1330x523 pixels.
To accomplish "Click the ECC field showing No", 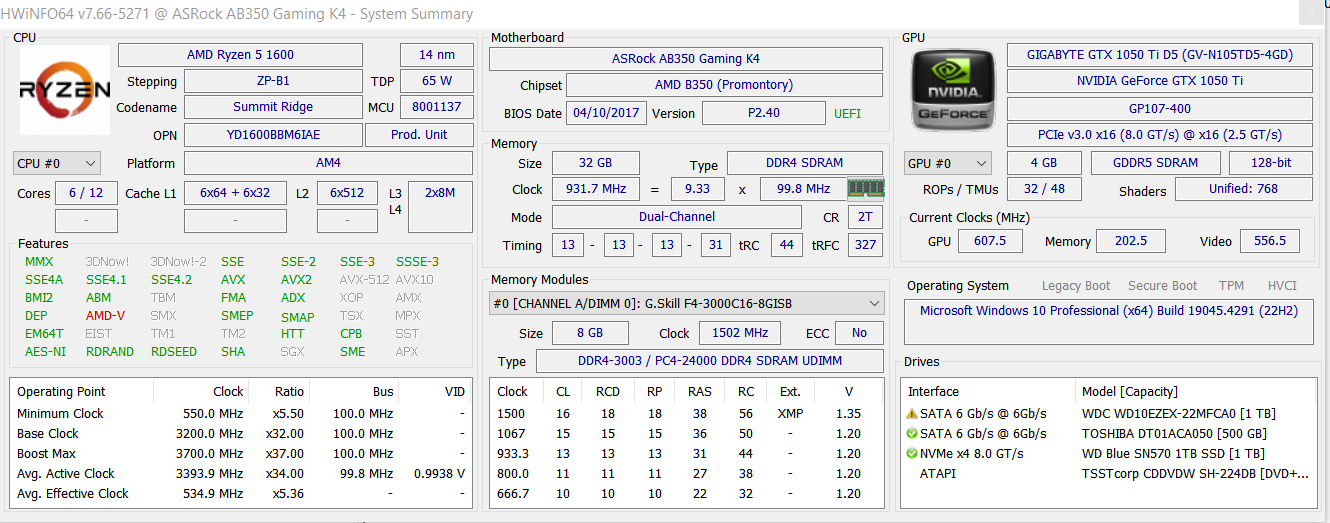I will click(x=859, y=333).
